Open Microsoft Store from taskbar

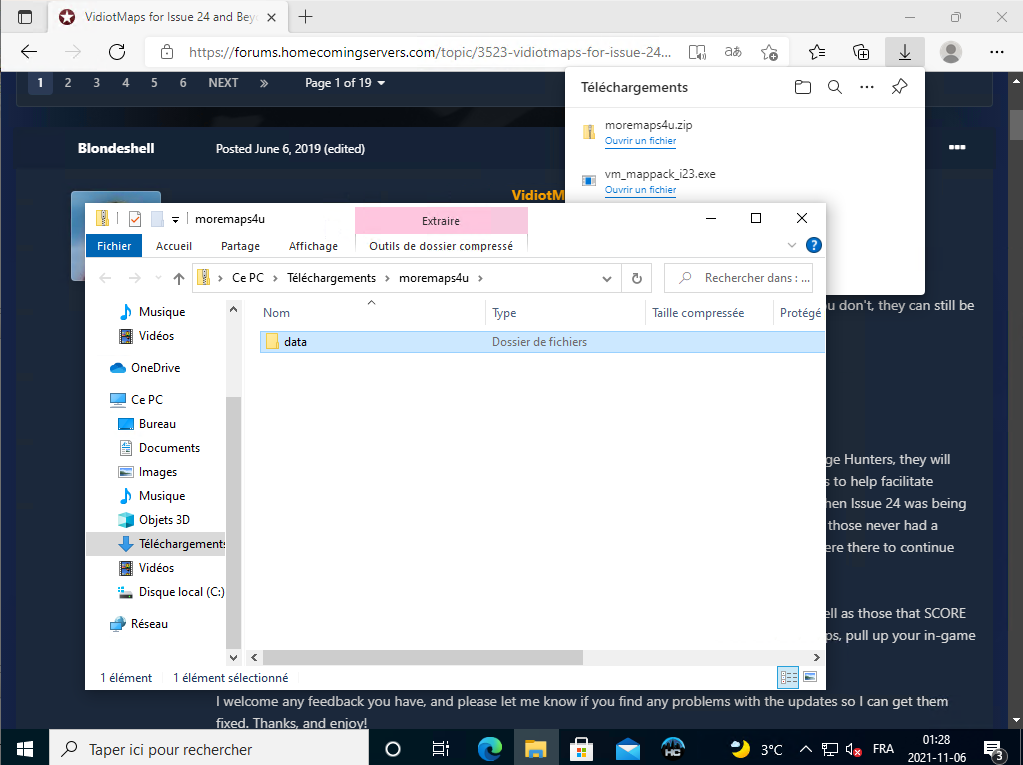point(579,749)
